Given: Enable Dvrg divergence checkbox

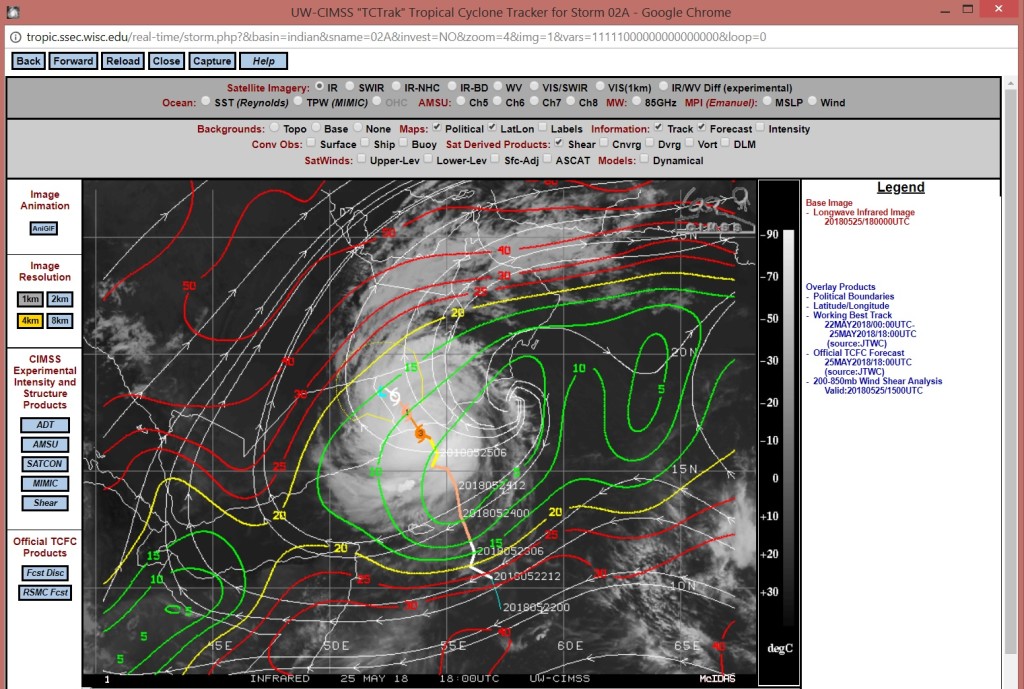Looking at the screenshot, I should [x=649, y=142].
